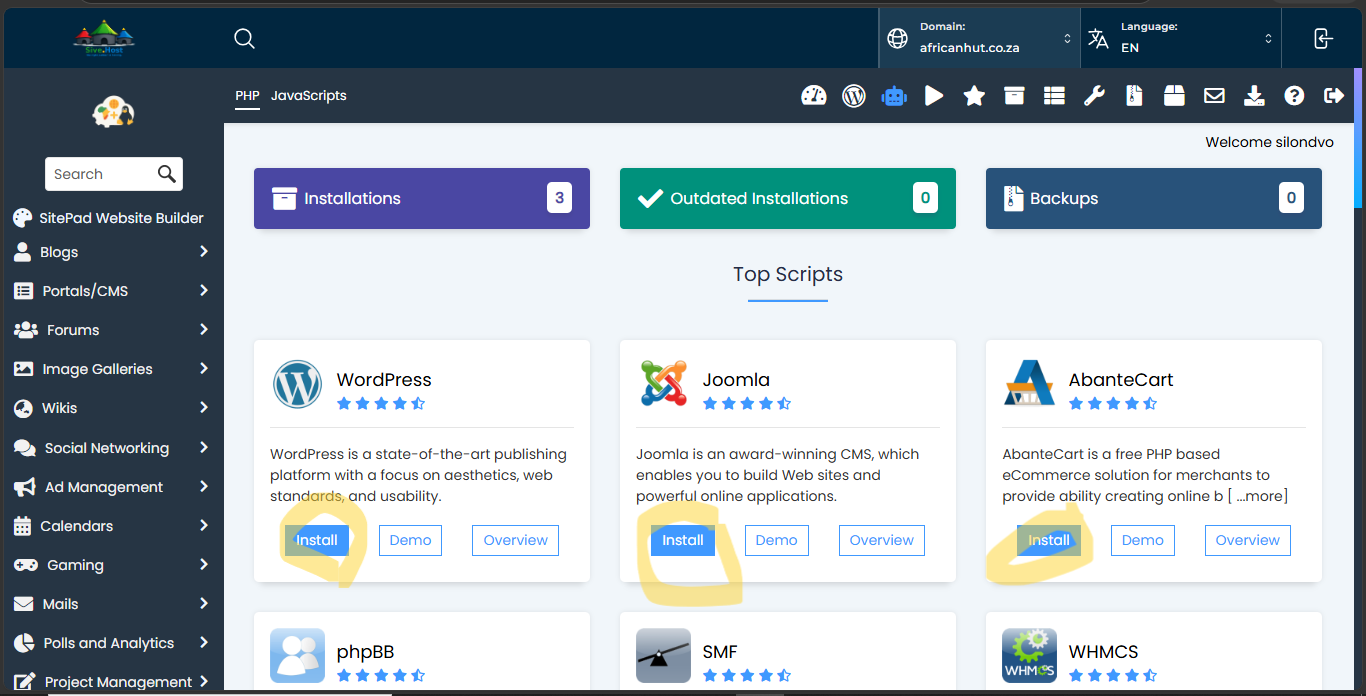The height and width of the screenshot is (696, 1366).
Task: Click the phpBB logo icon
Action: (x=297, y=655)
